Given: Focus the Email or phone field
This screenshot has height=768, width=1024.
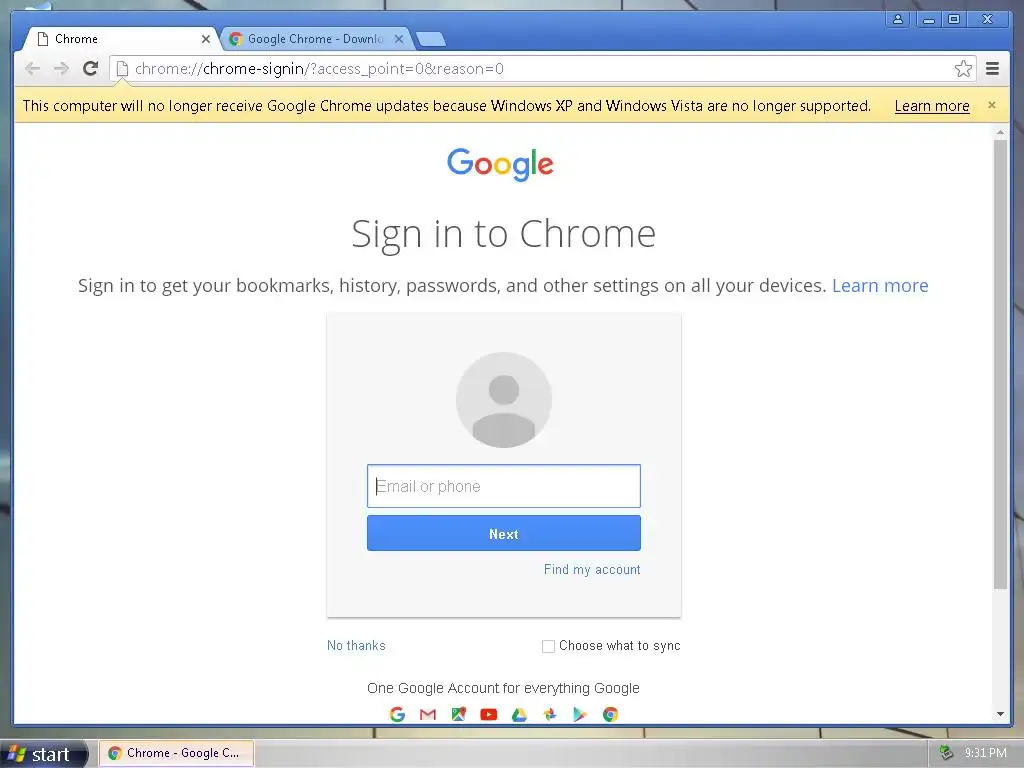Looking at the screenshot, I should point(504,486).
